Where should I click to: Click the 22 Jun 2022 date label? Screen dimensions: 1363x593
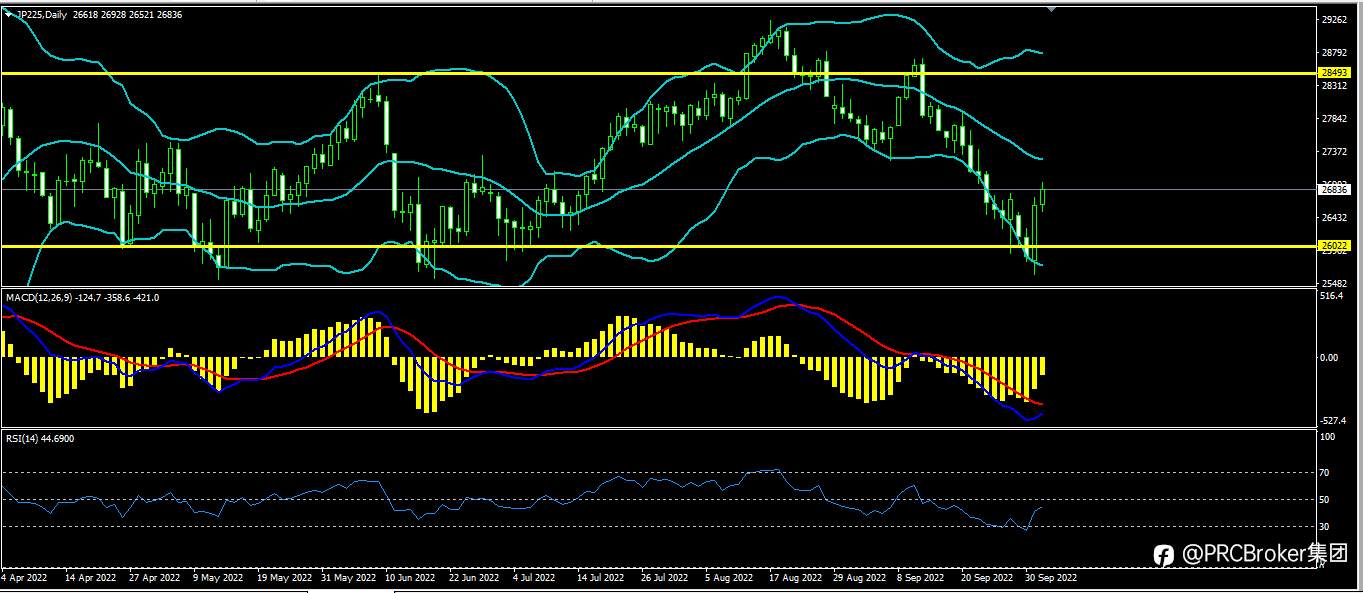[x=474, y=577]
